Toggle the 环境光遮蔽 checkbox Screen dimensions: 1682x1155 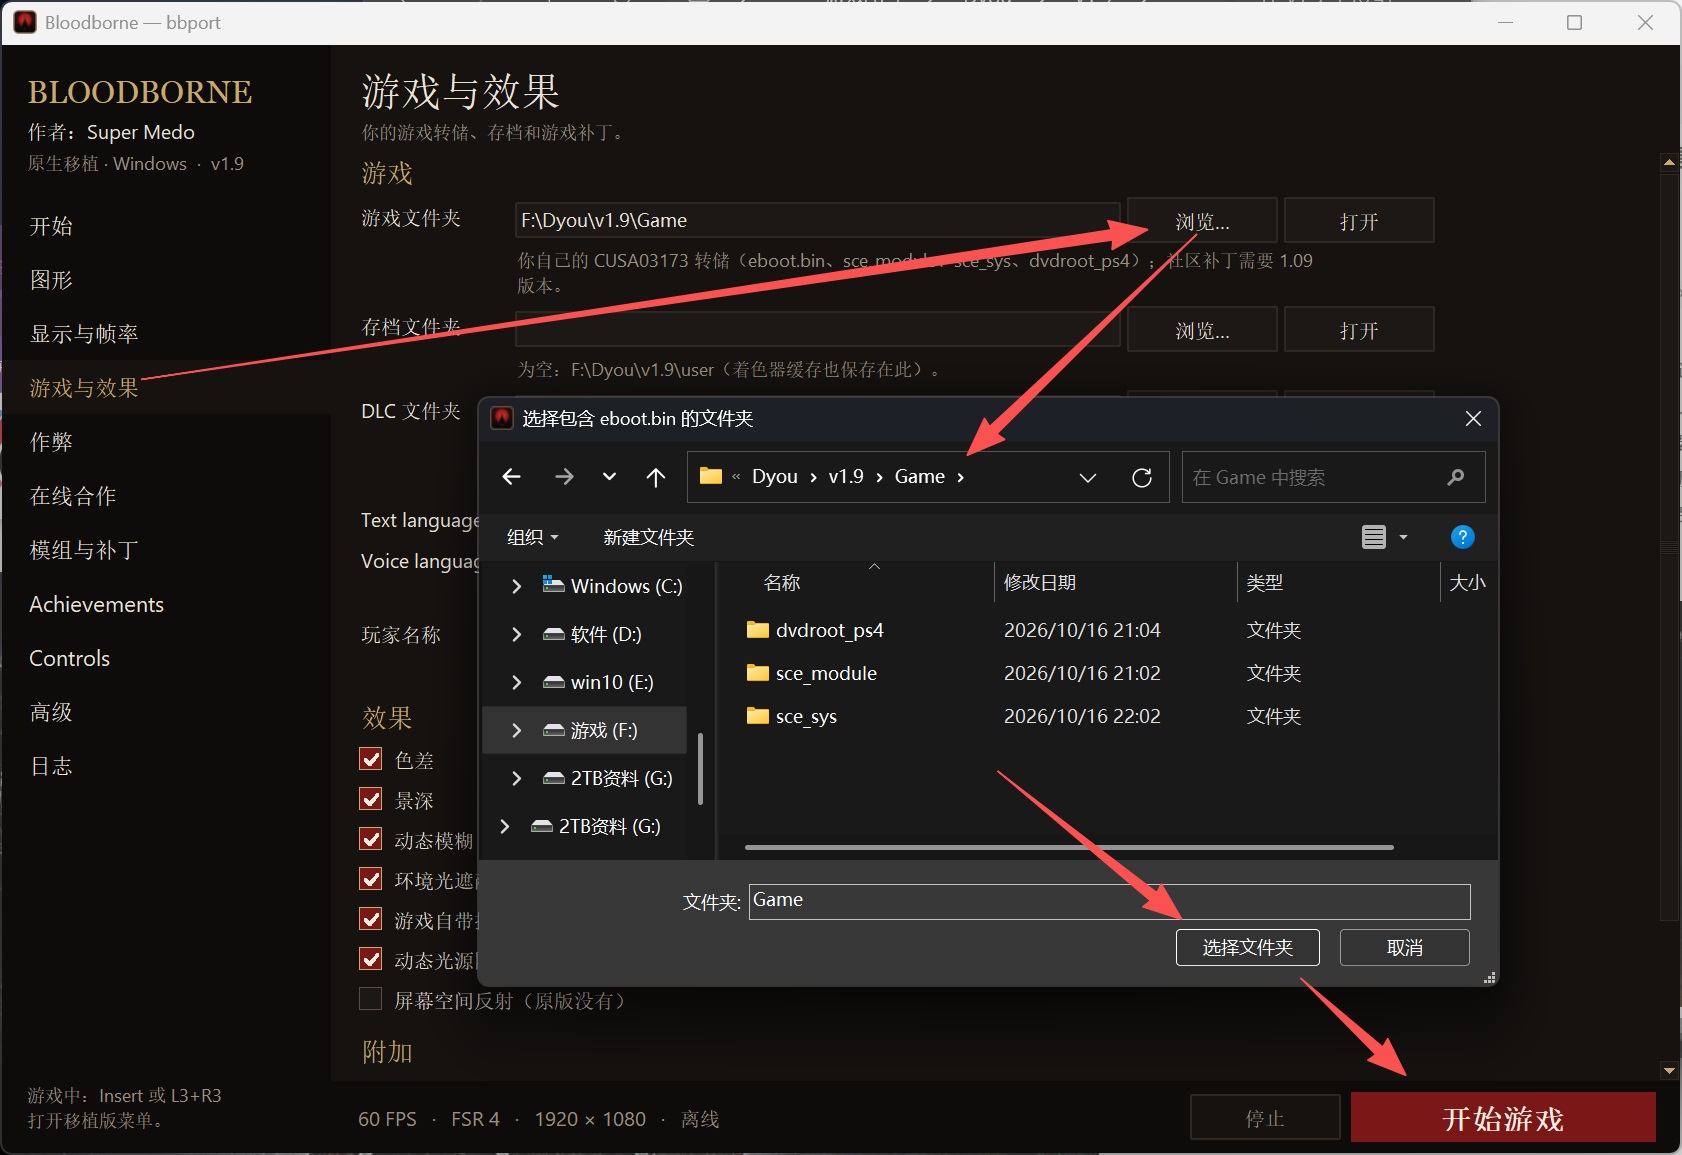(371, 879)
